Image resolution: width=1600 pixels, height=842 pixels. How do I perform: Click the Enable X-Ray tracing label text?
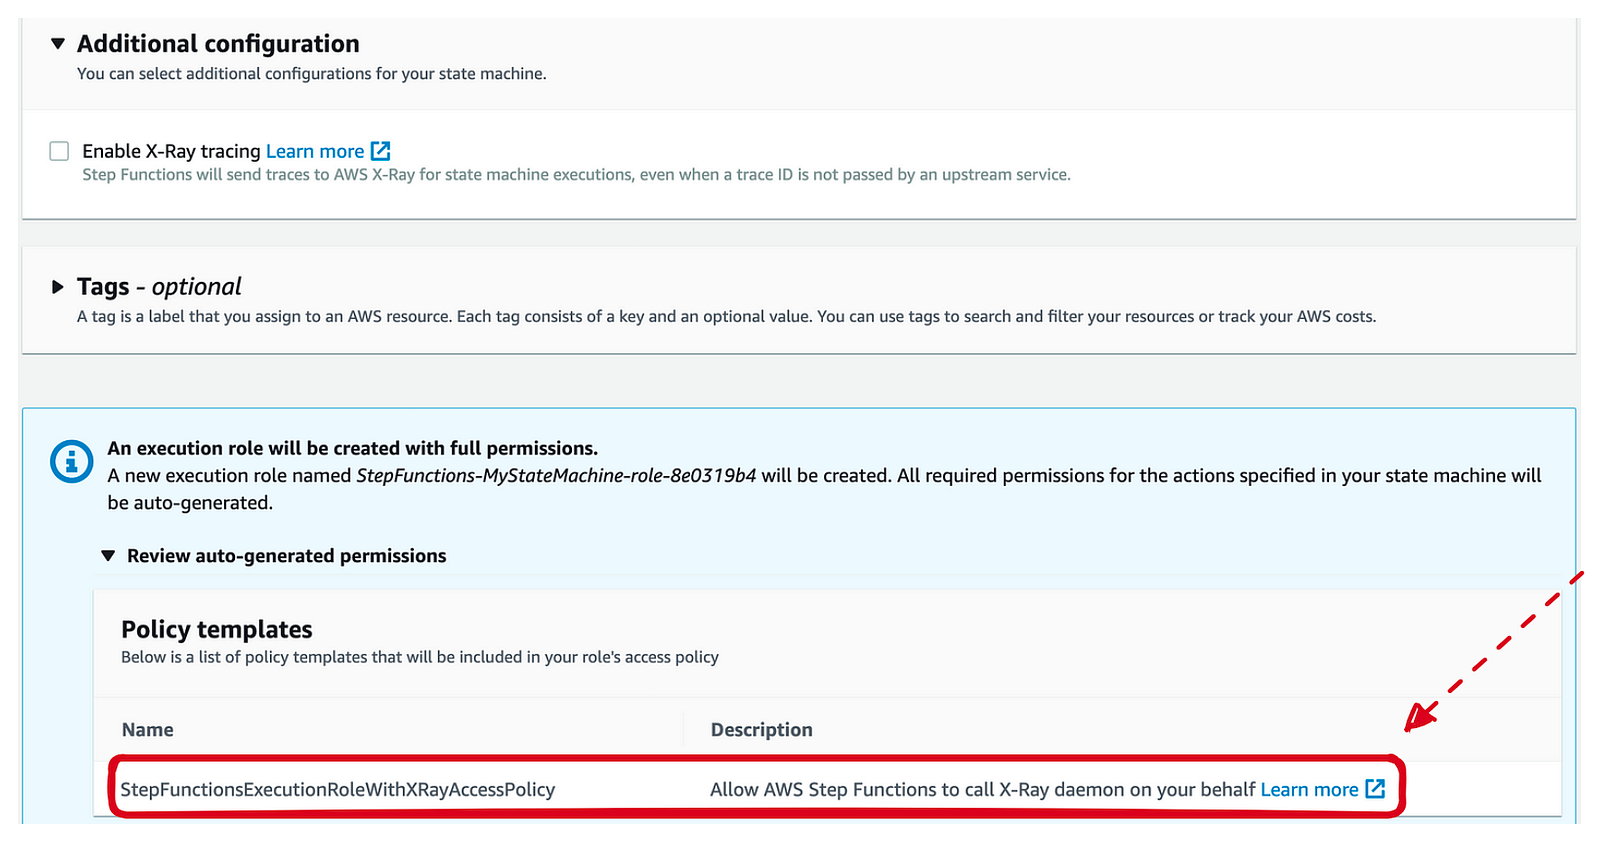[x=171, y=151]
